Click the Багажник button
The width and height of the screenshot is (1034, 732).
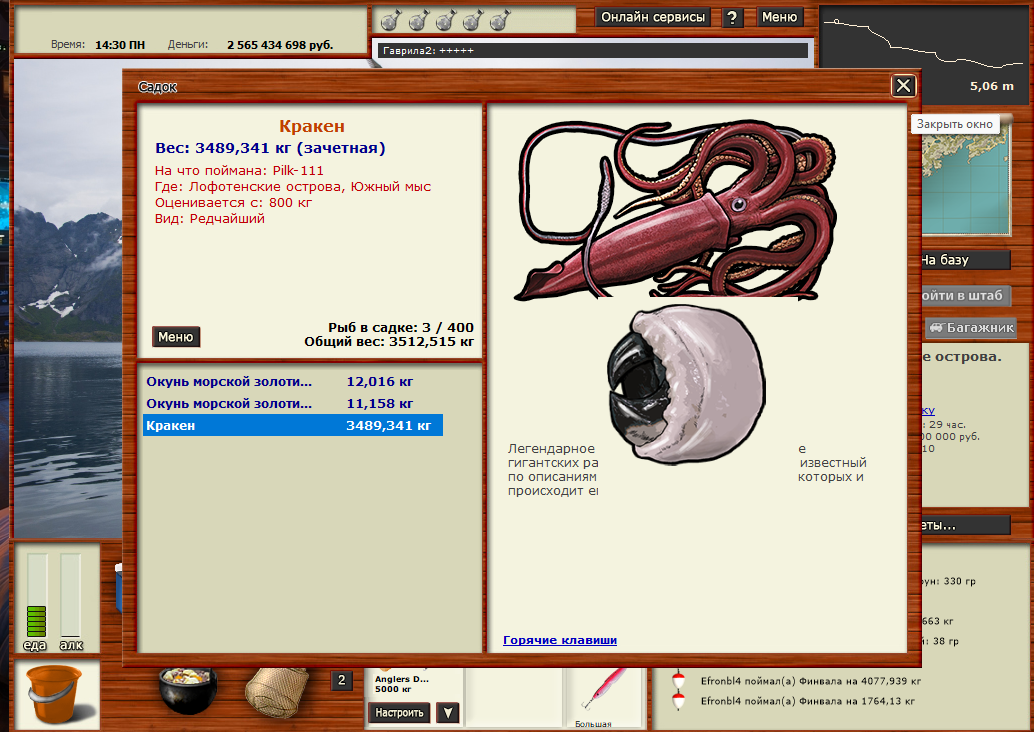pos(972,328)
